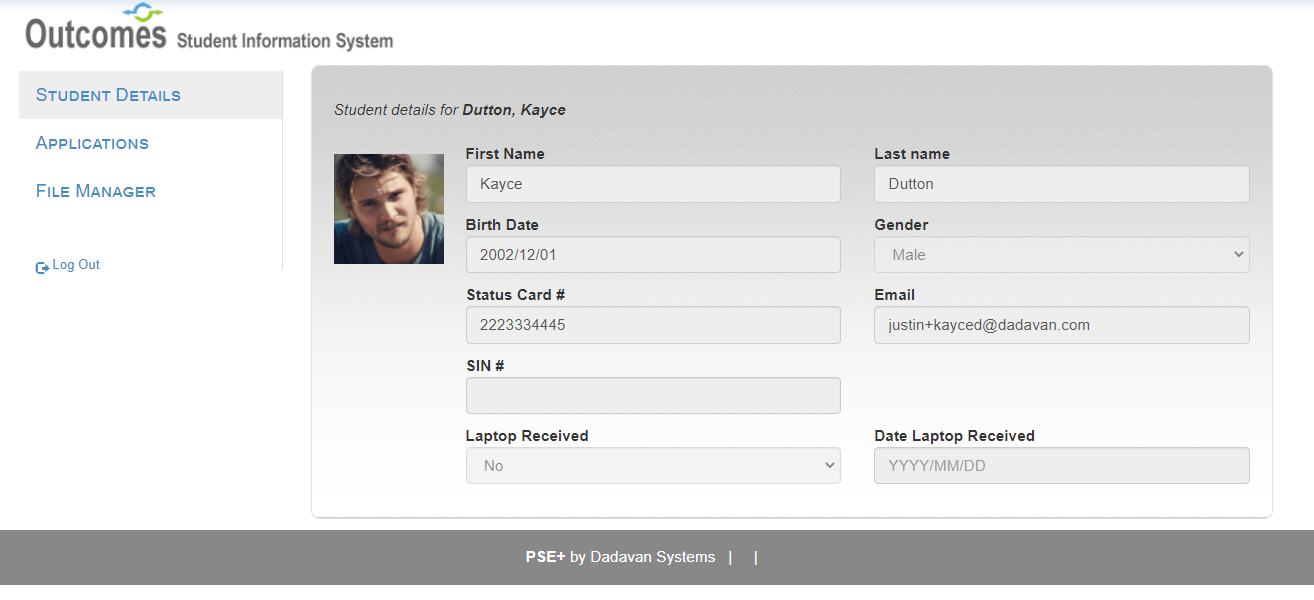Click the Status Card # label
1314x600 pixels.
click(516, 295)
